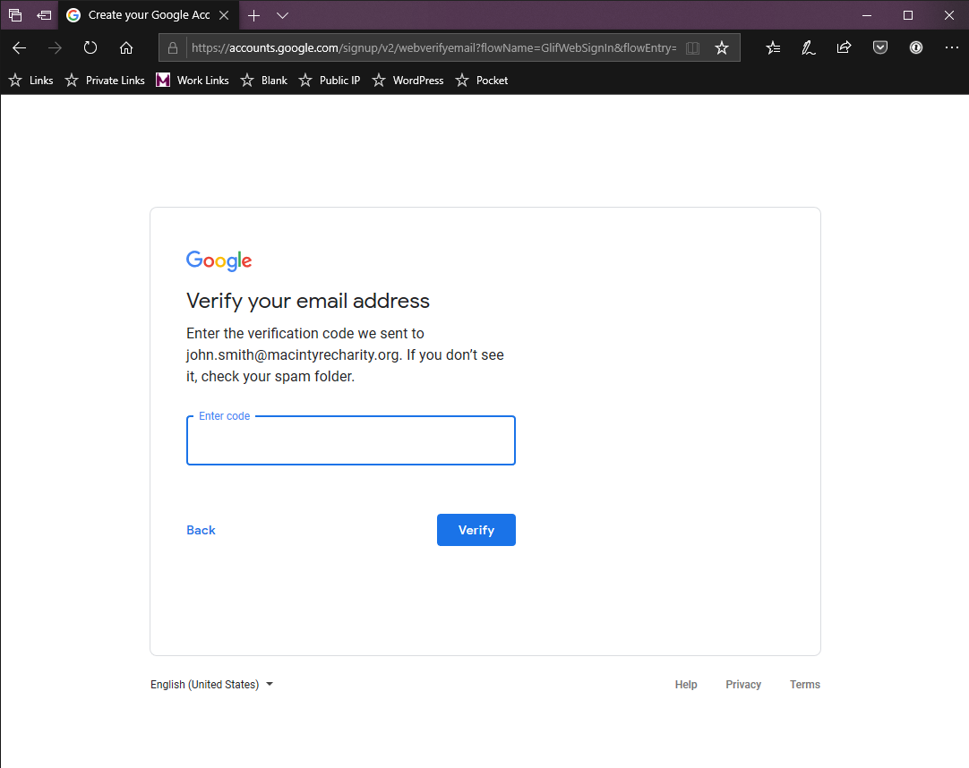Open the Work Links bookmark
Image resolution: width=969 pixels, height=768 pixels.
[x=192, y=80]
